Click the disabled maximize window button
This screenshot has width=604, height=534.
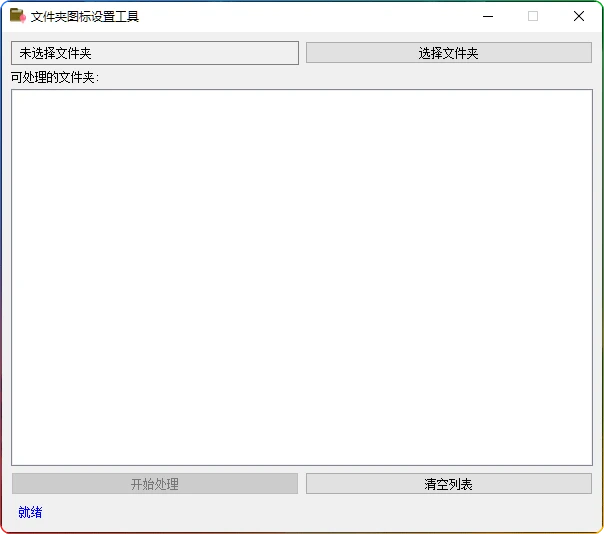pos(533,16)
